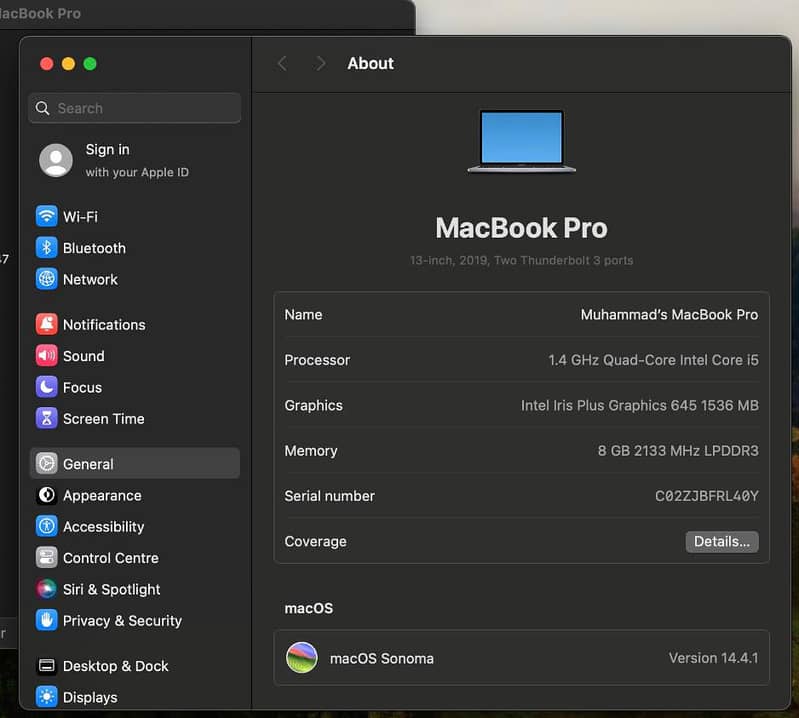Select Screen Time hourglass icon
The image size is (799, 718).
(x=46, y=419)
